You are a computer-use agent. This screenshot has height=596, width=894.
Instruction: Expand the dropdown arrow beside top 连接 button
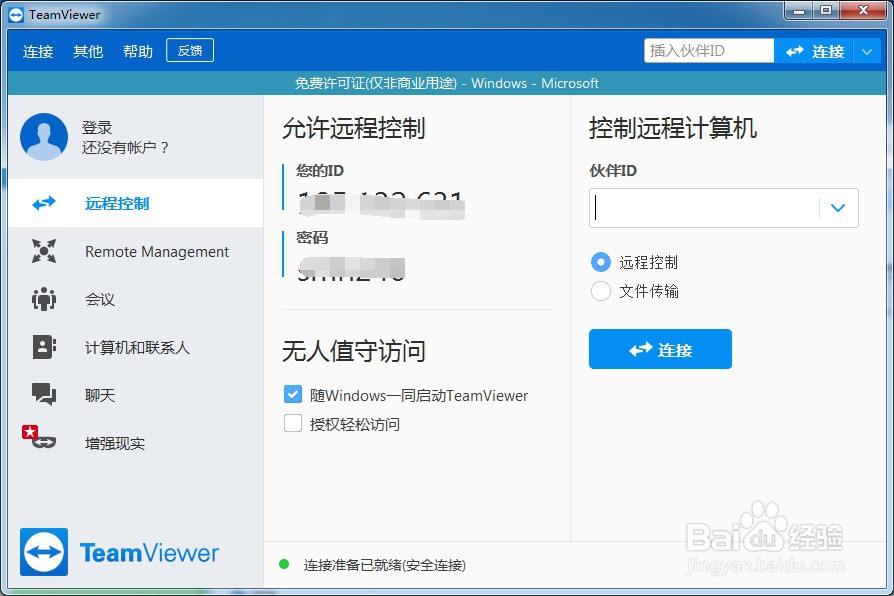tap(867, 51)
